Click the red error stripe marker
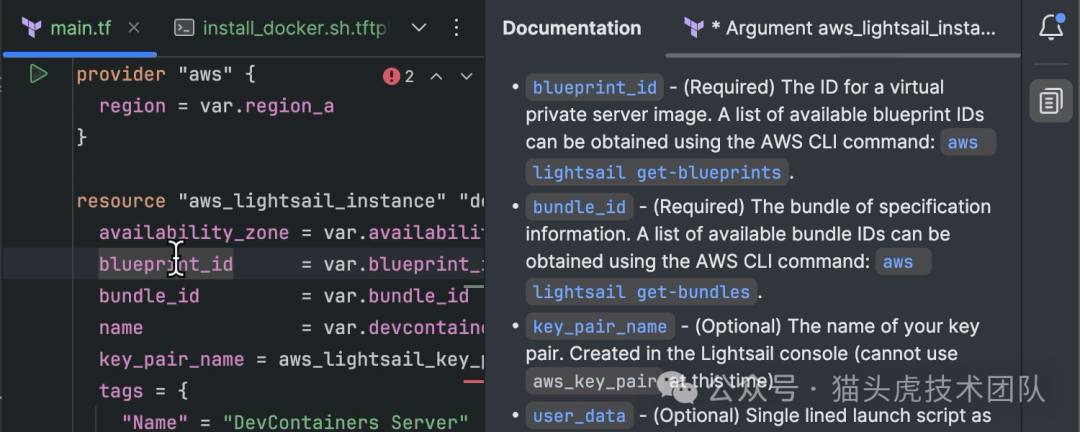This screenshot has height=432, width=1080. pos(473,380)
